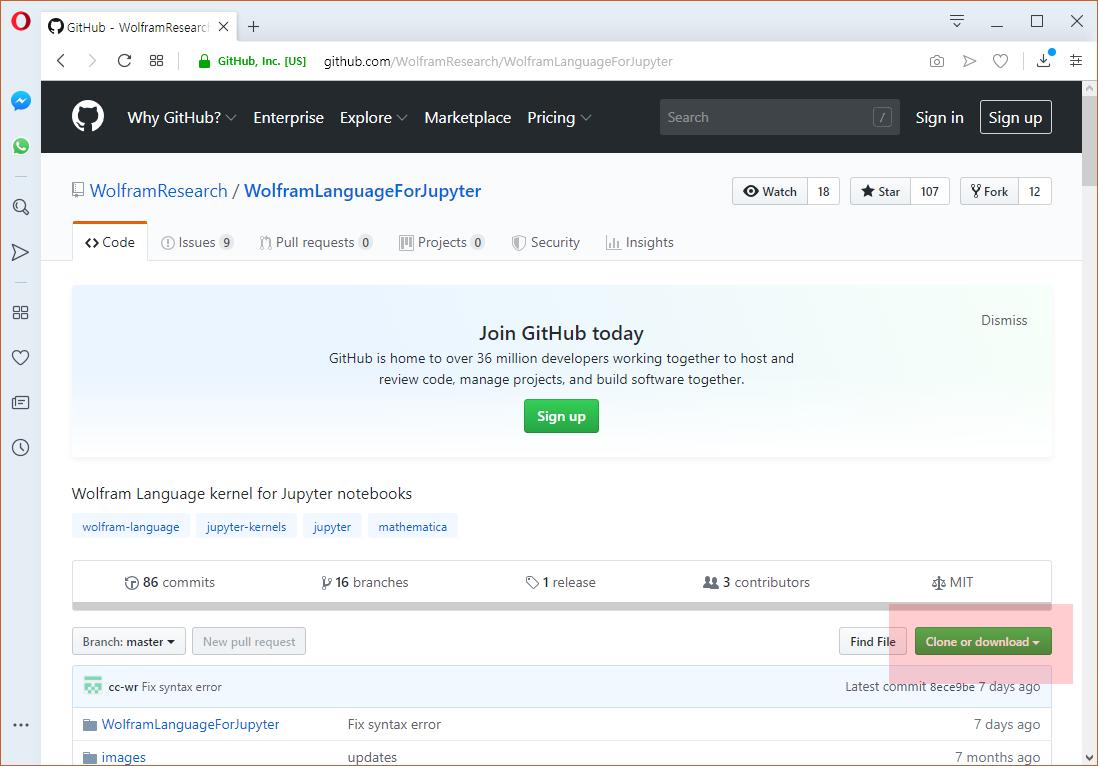Take a snapshot with camera icon
The height and width of the screenshot is (766, 1098).
click(x=937, y=62)
